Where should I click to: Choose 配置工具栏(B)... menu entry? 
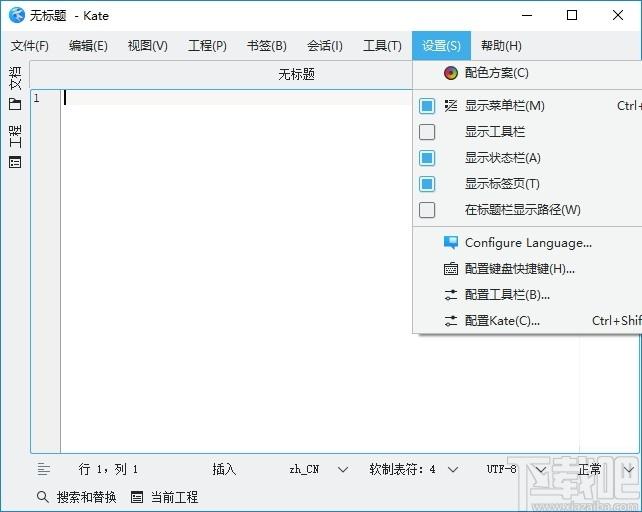coord(528,295)
